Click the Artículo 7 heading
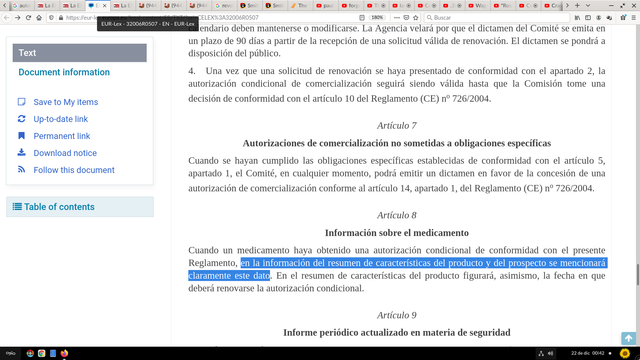This screenshot has height=360, width=640. tap(397, 126)
